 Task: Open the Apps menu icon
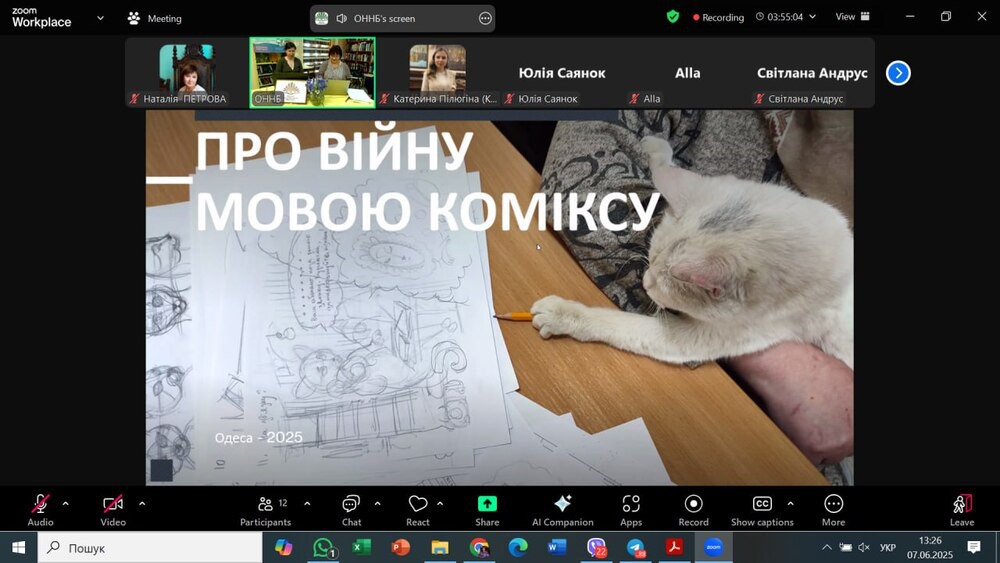pos(631,505)
